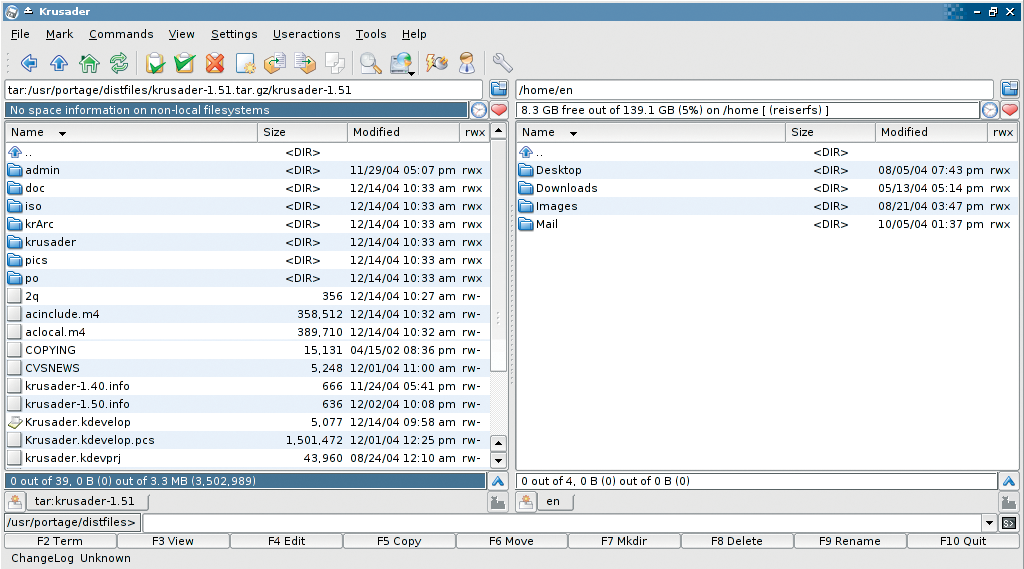Click the Select Group clipboard icon

(155, 63)
